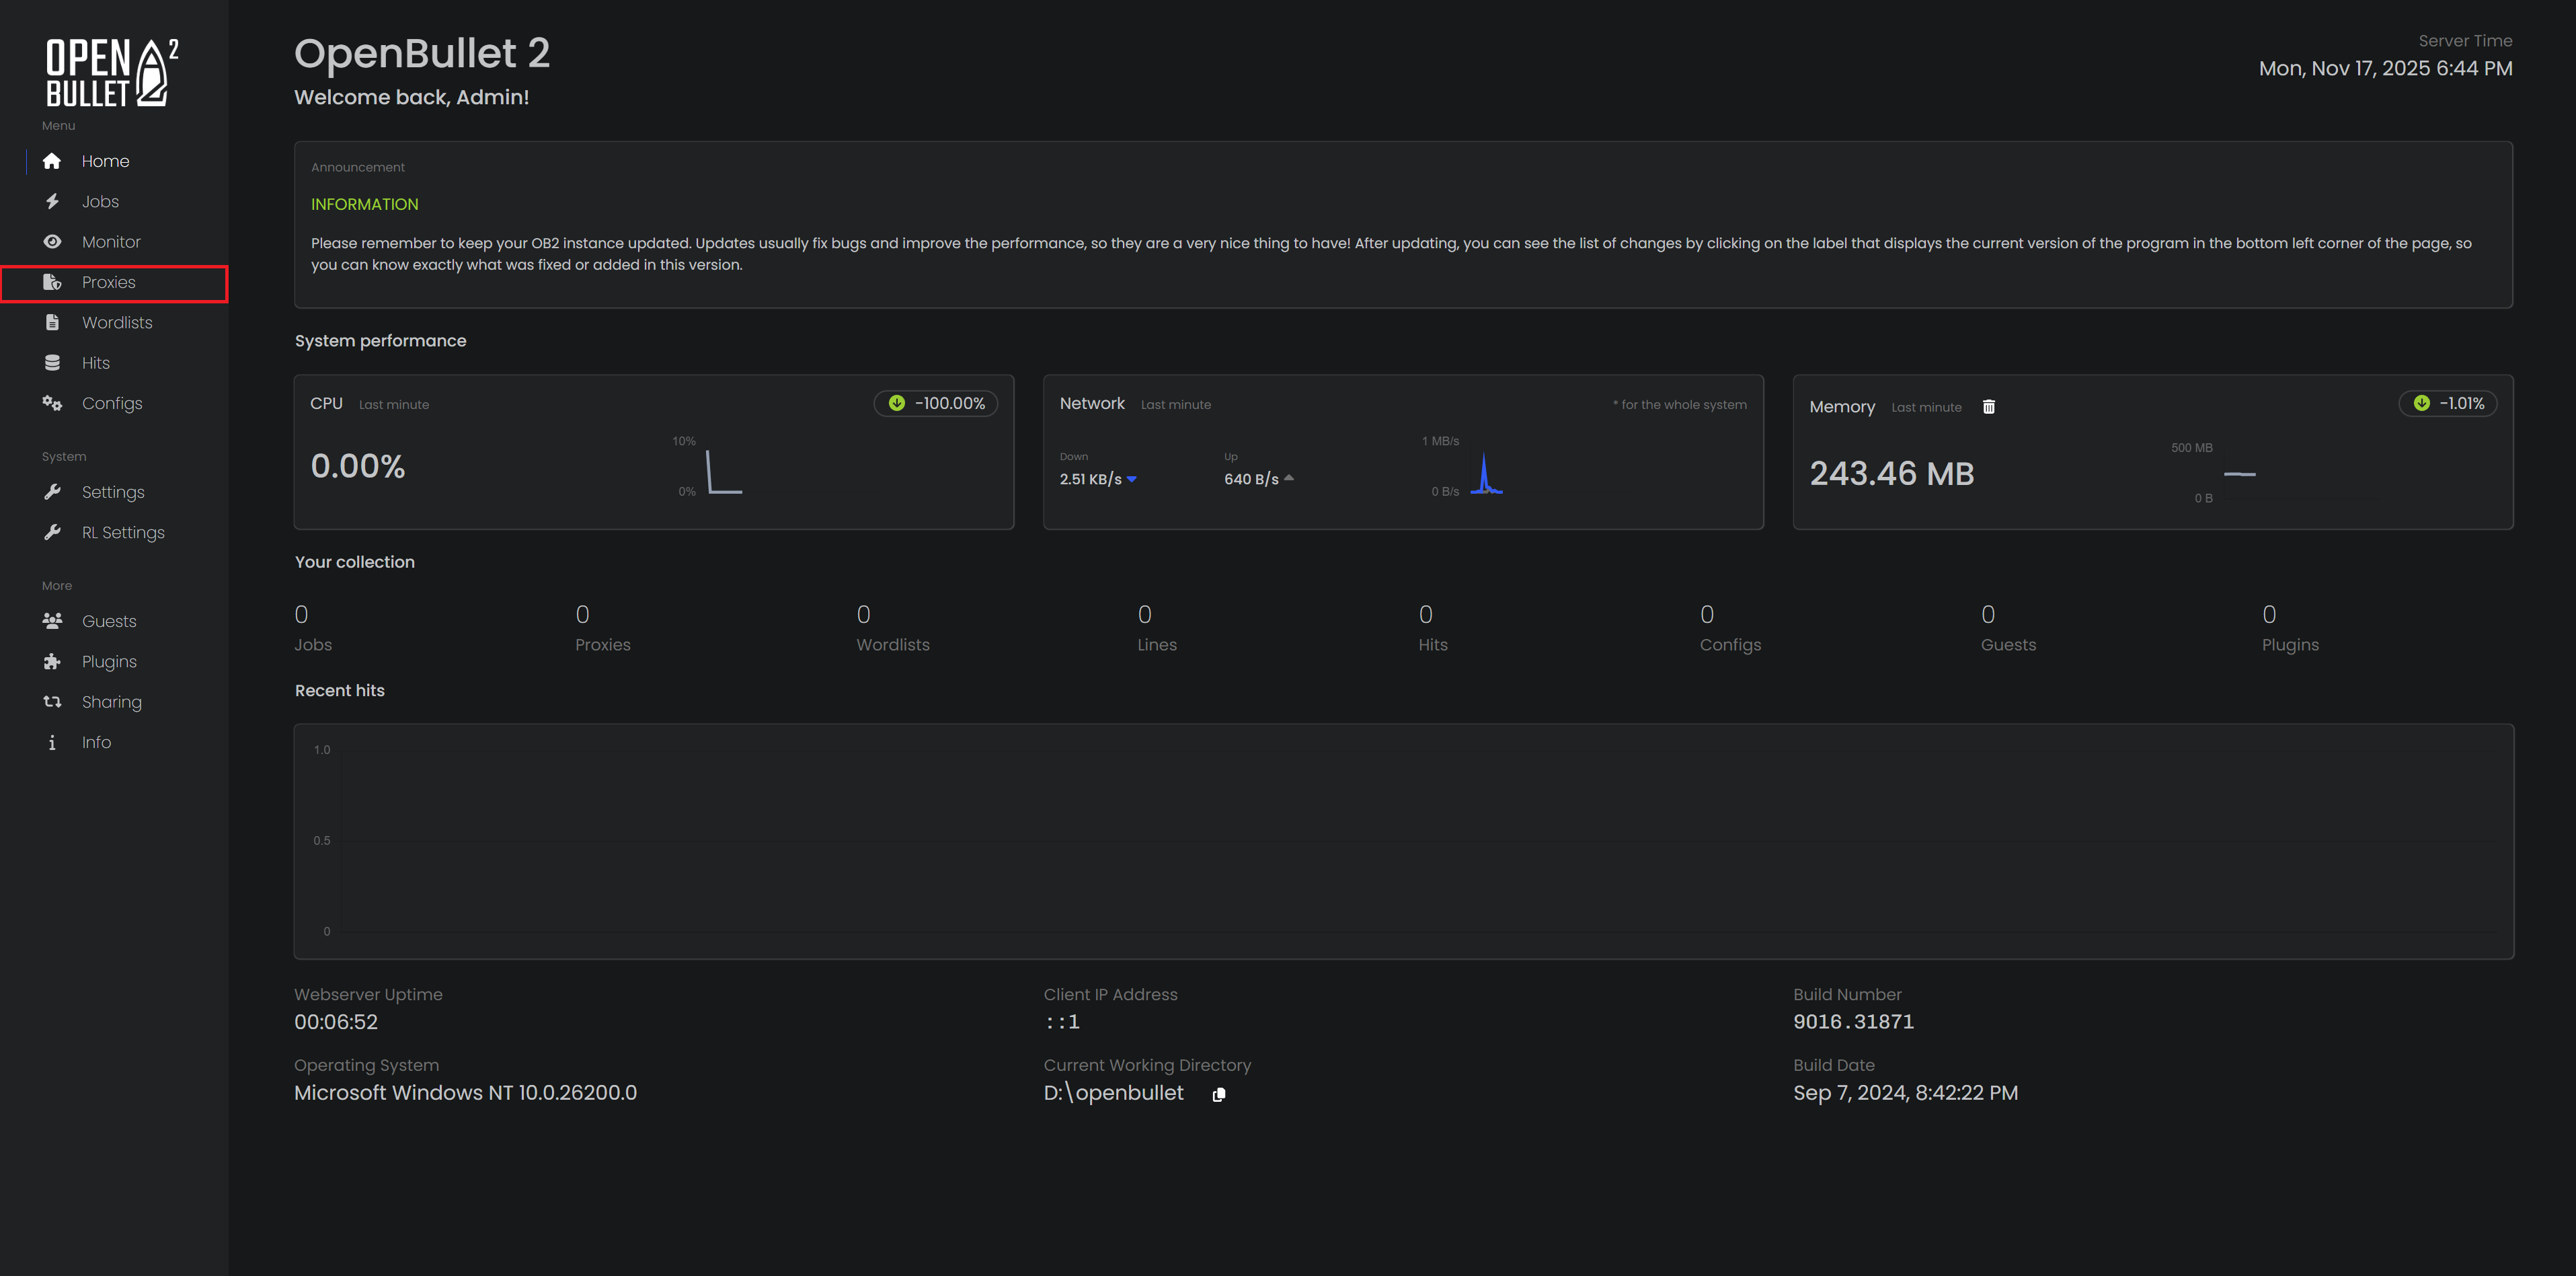Screen dimensions: 2576x1276
Task: Click the trash icon to clear Memory stats
Action: (1990, 406)
